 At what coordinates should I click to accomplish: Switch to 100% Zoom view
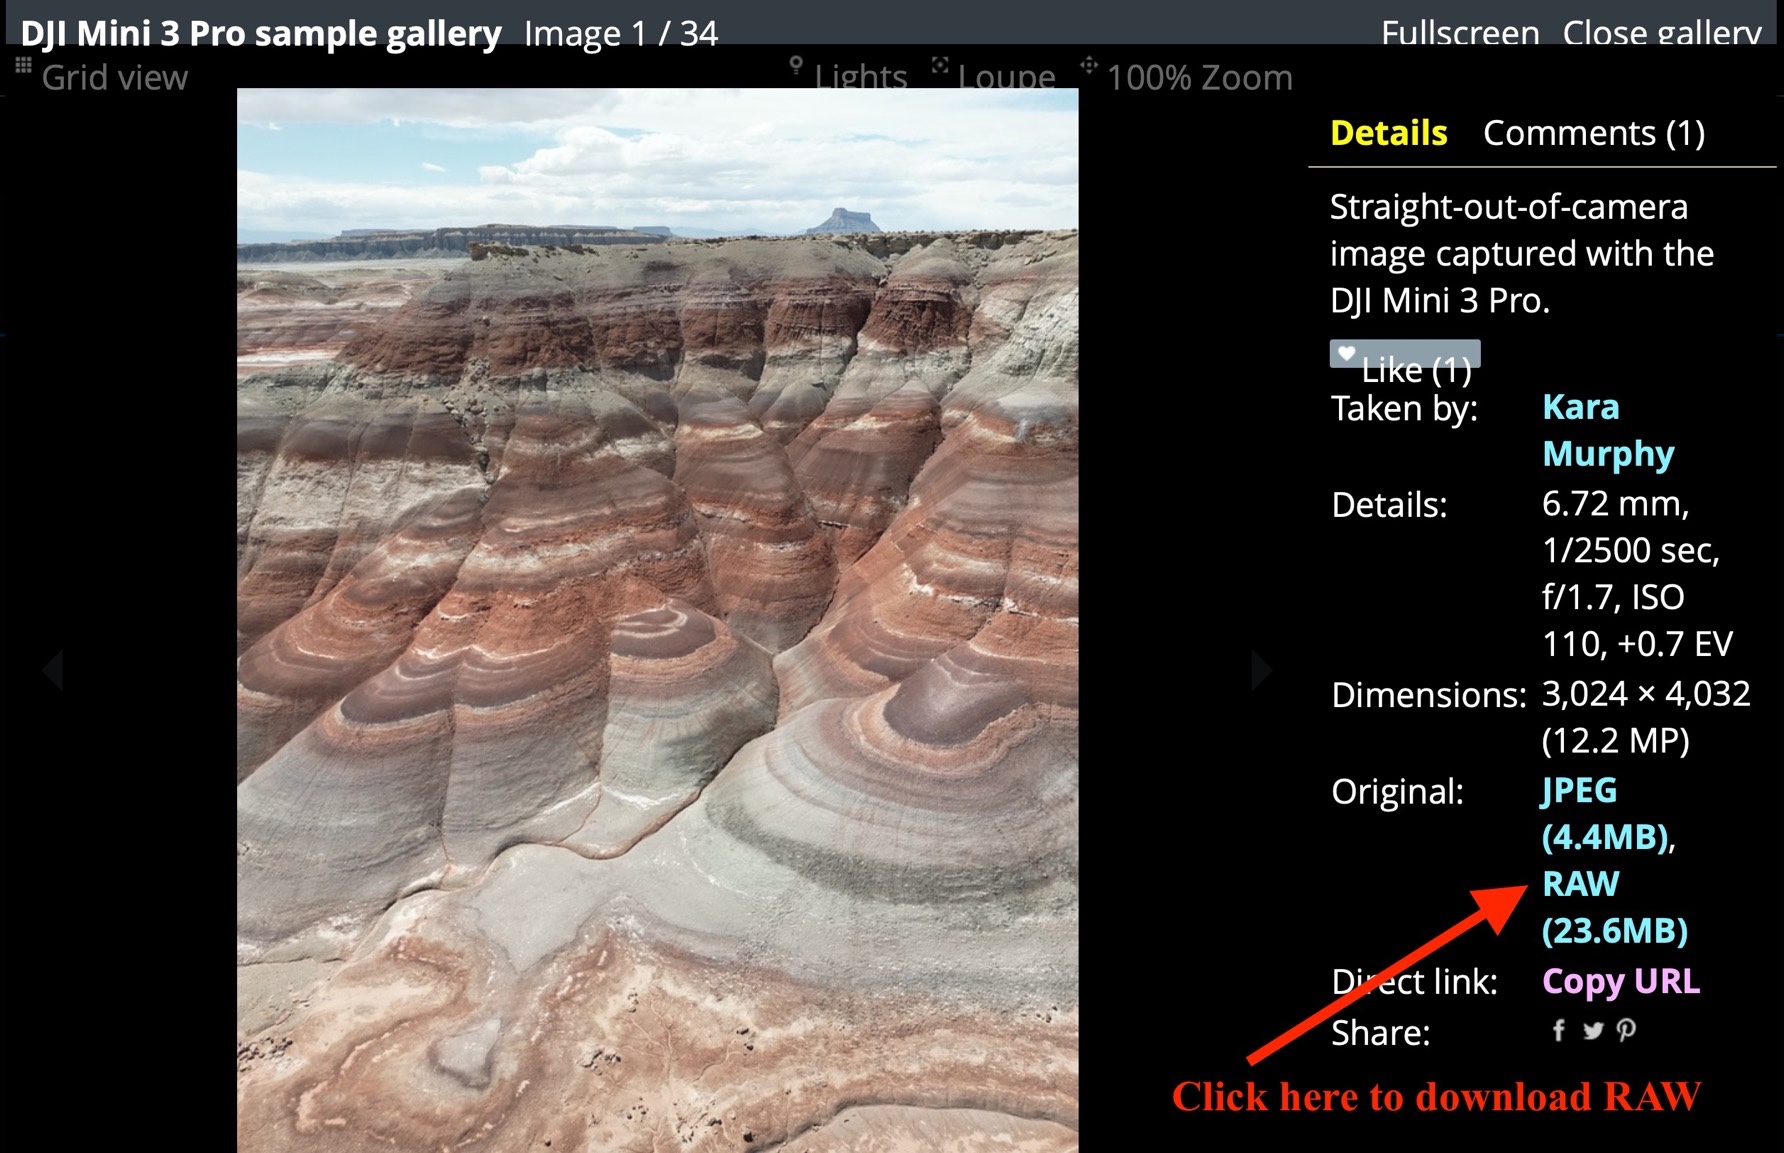click(x=1186, y=76)
